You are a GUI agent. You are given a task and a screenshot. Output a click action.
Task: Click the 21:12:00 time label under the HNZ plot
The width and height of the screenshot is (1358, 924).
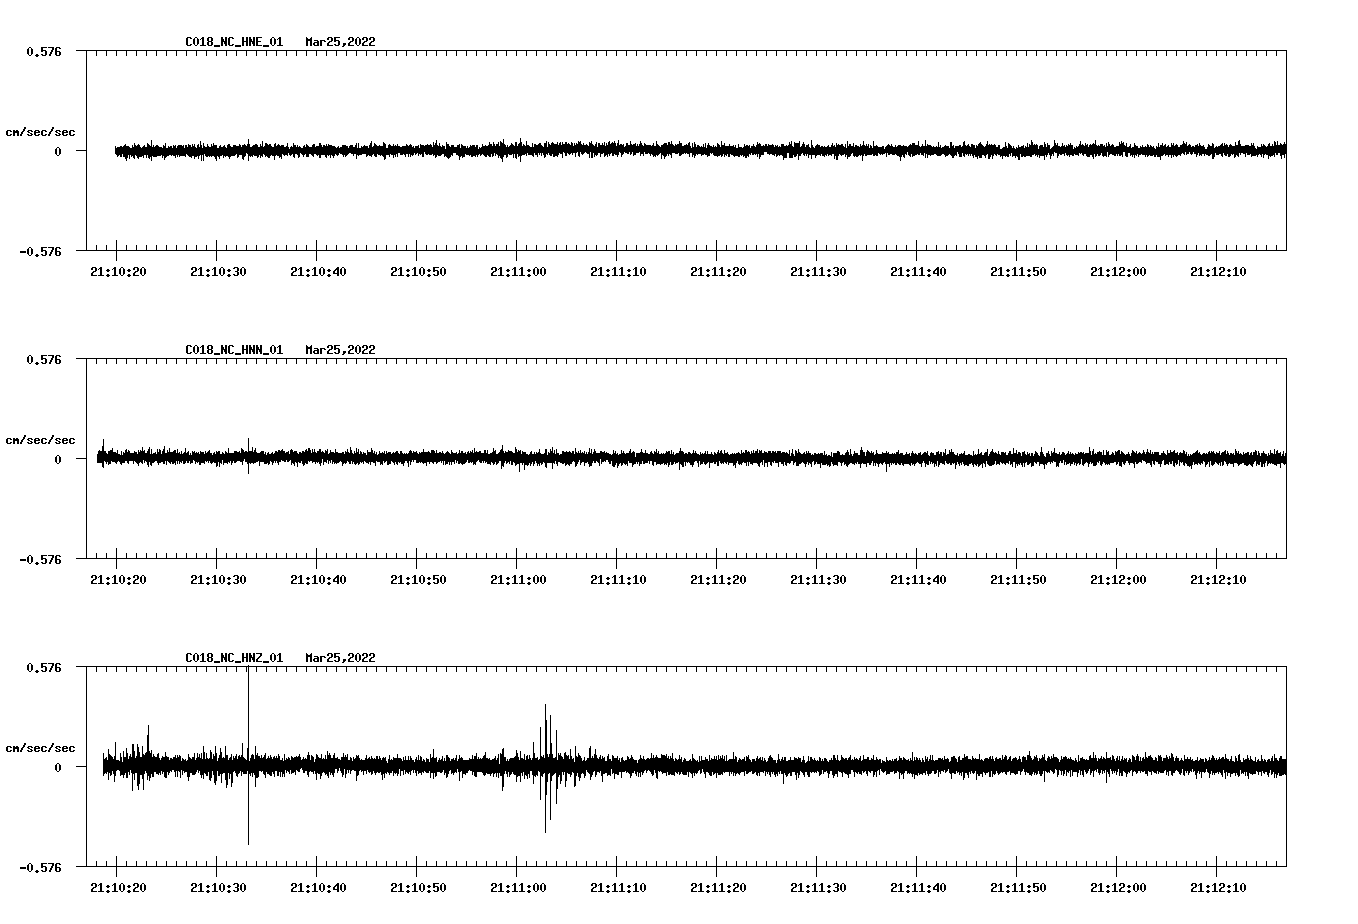coord(1118,887)
